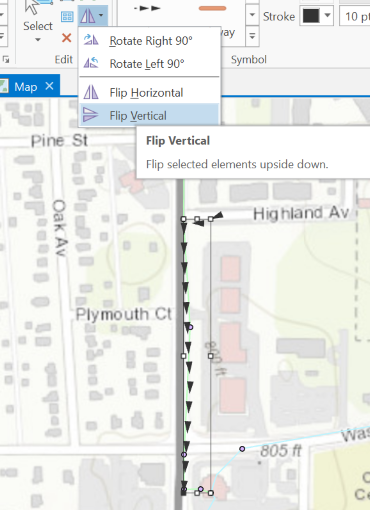Open the Edit group dialog launcher

6,60
